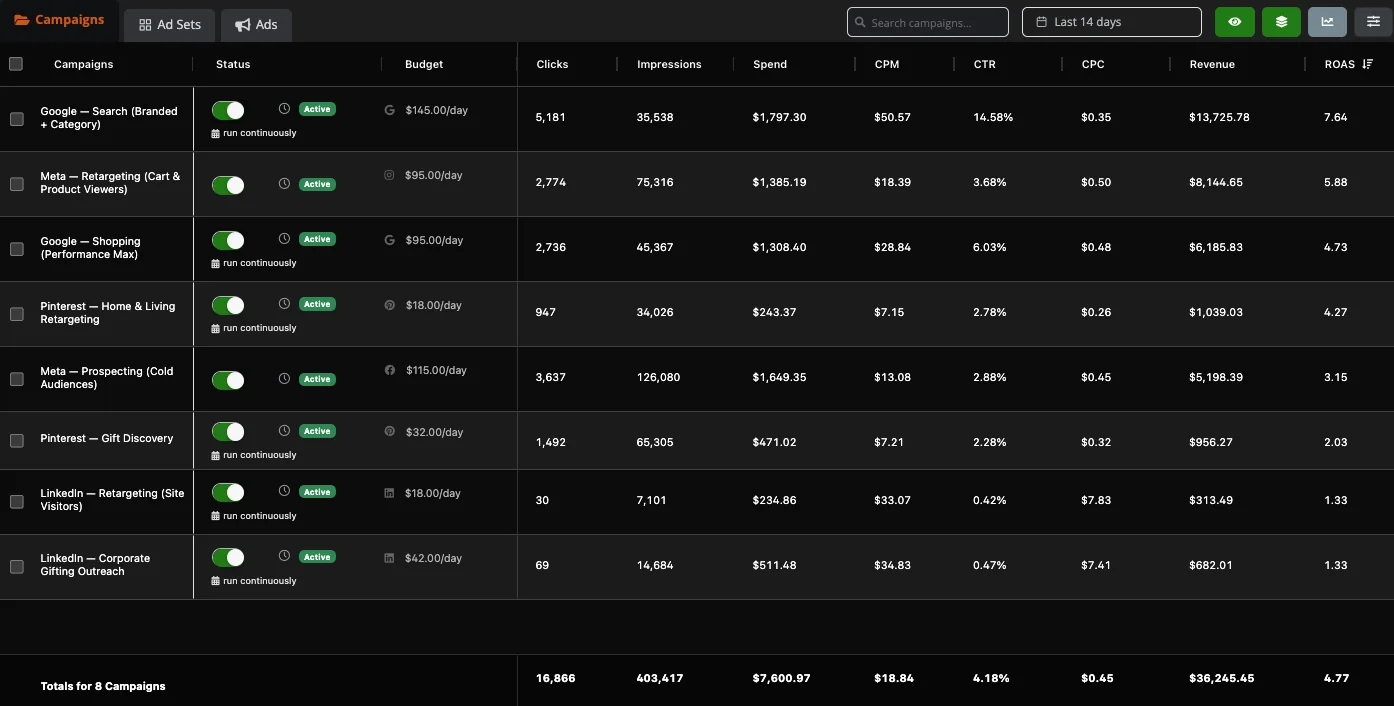The height and width of the screenshot is (706, 1394).
Task: Open the Last 14 days date range dropdown
Action: (1112, 22)
